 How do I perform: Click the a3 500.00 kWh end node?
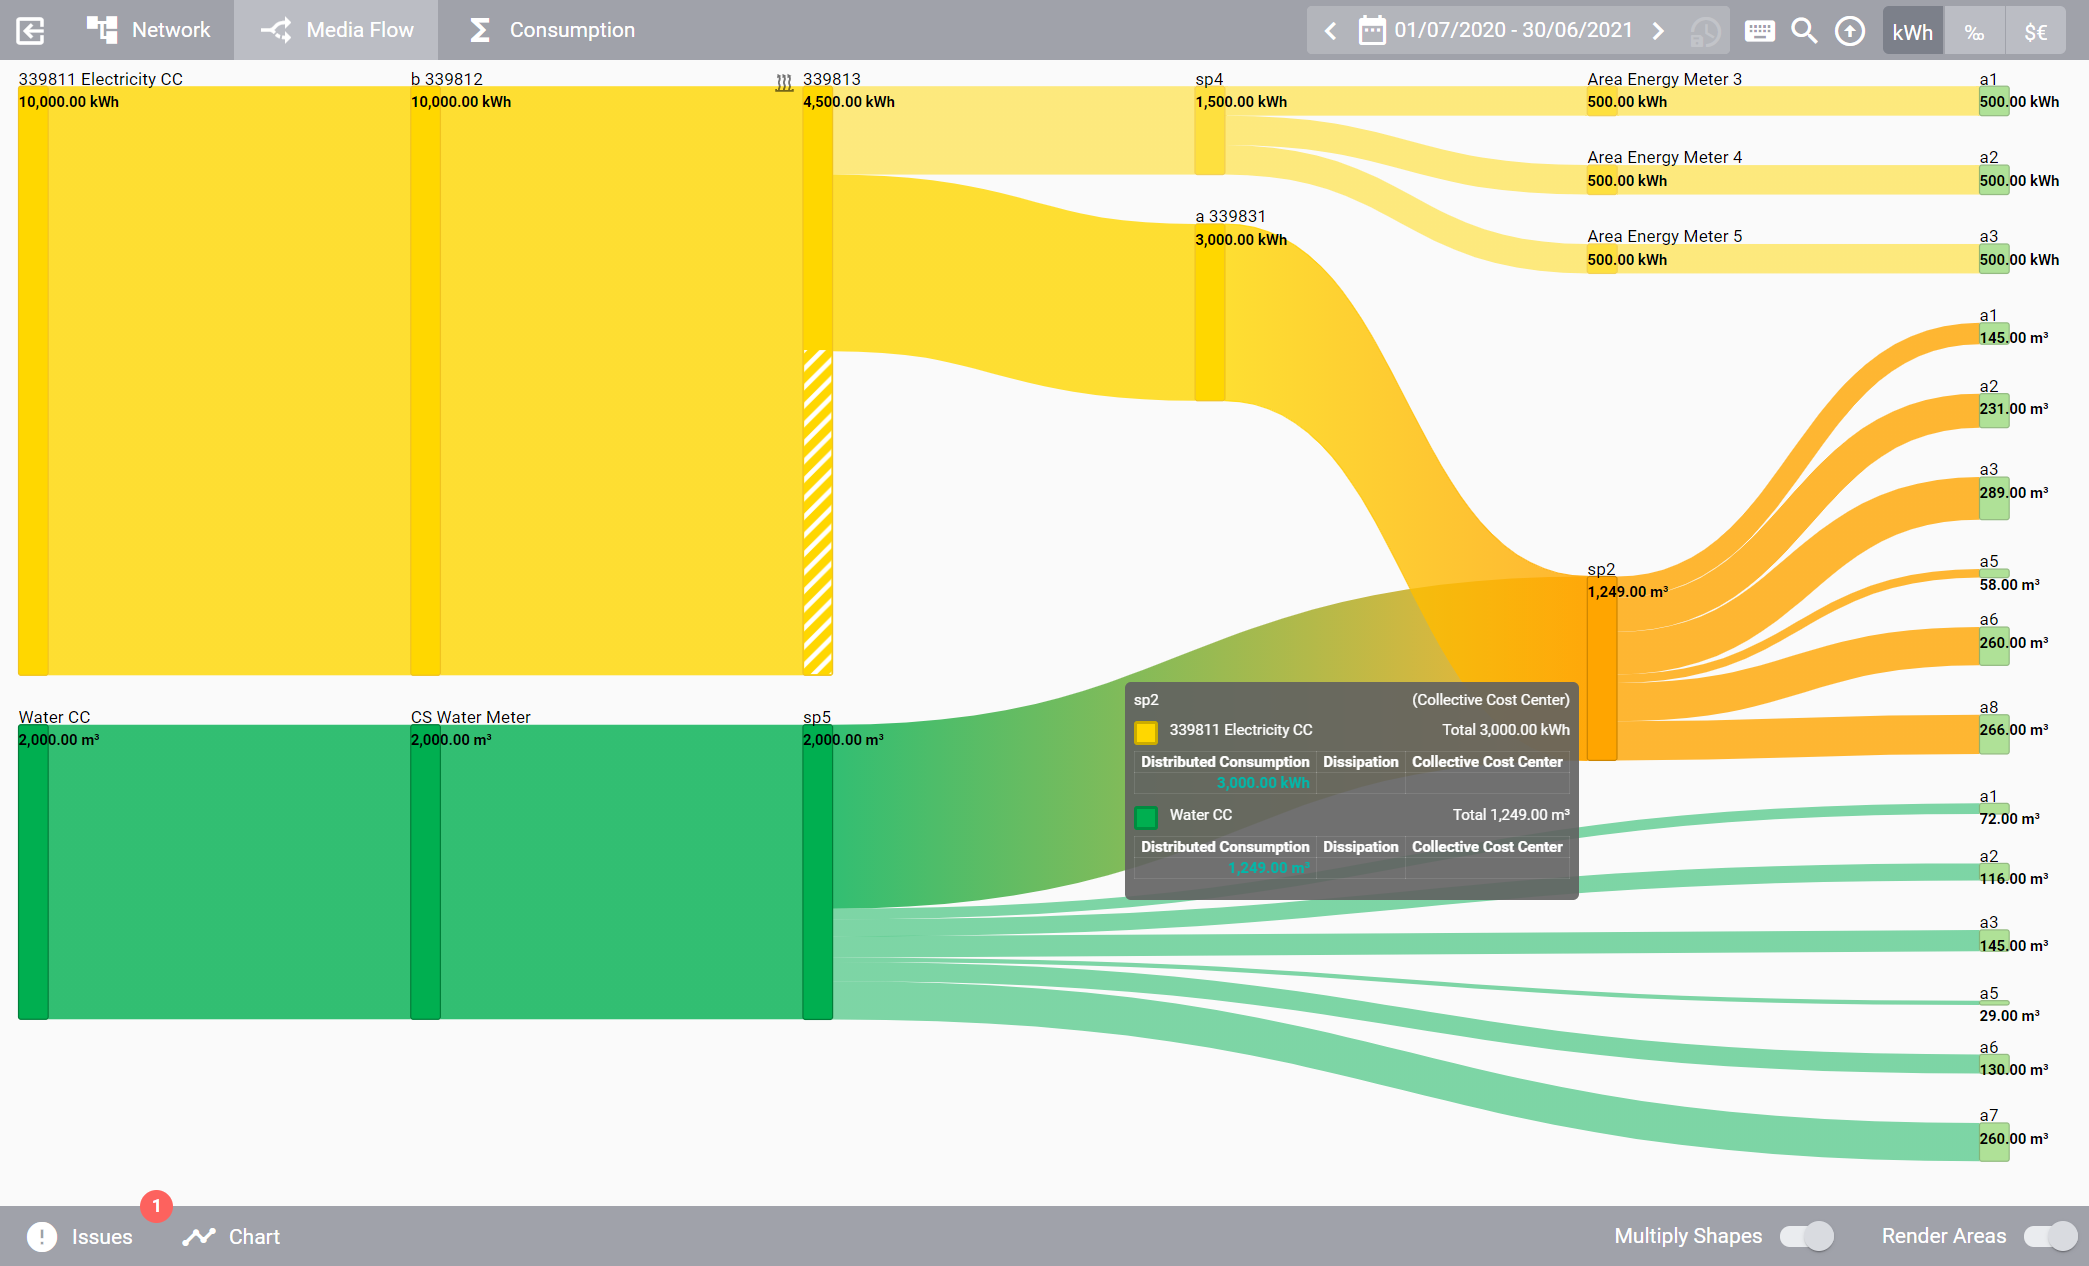(x=1994, y=259)
